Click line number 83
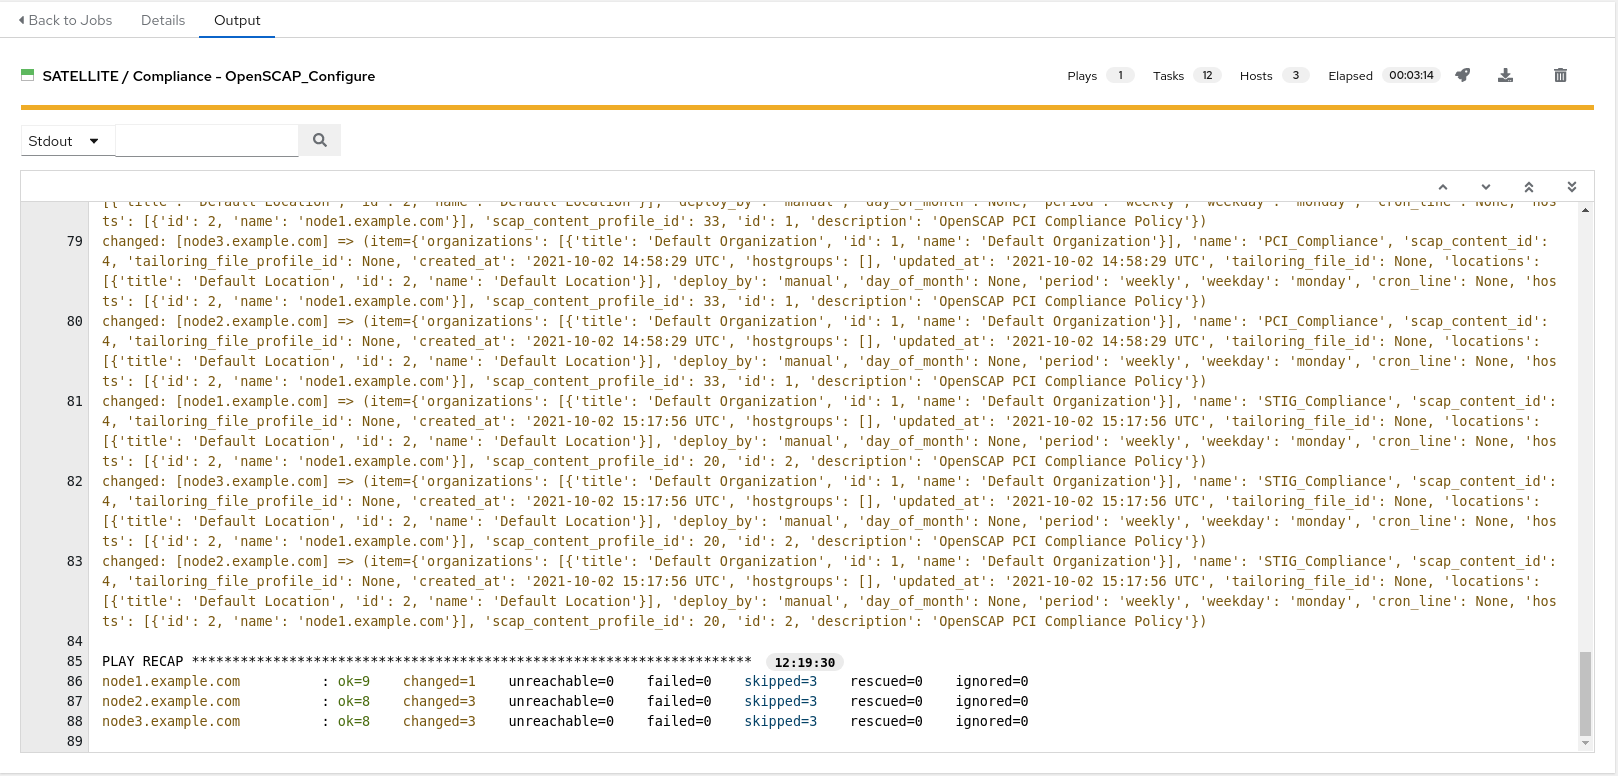1618x776 pixels. tap(75, 561)
